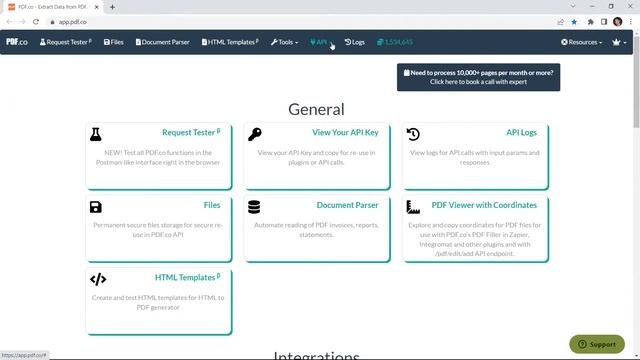Reload the page with refresh icon
The height and width of the screenshot is (360, 640).
coord(36,22)
